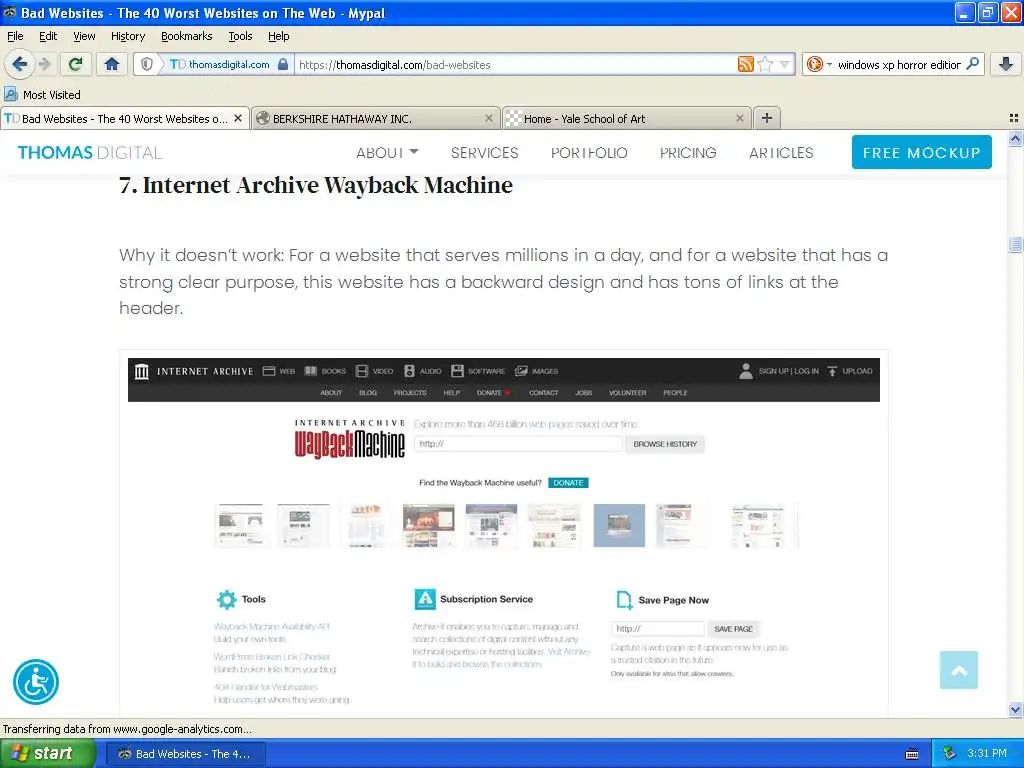Open the File menu
Viewport: 1024px width, 768px height.
click(x=15, y=36)
